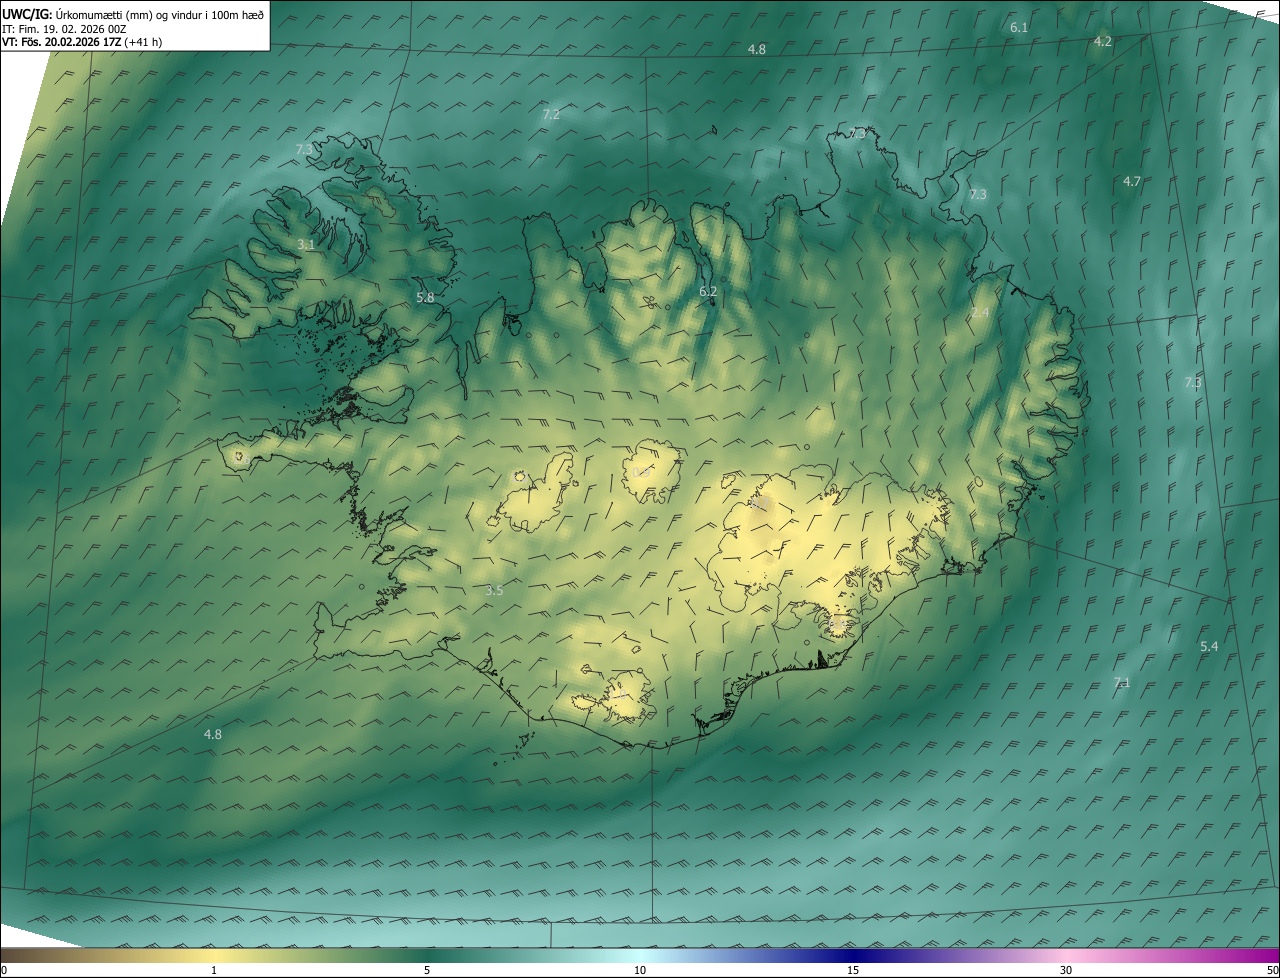
Task: Select the 3.5 value label on the map
Action: click(x=494, y=590)
